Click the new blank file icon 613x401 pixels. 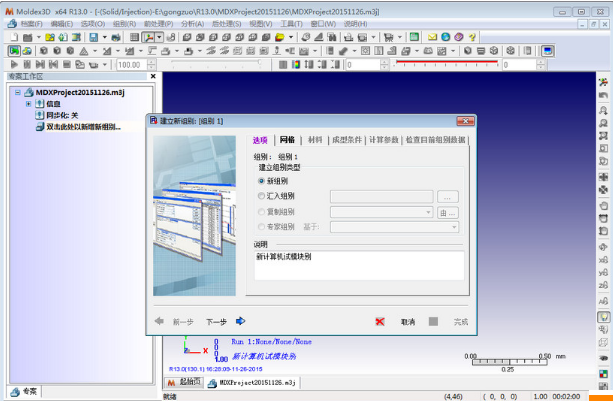(x=14, y=37)
